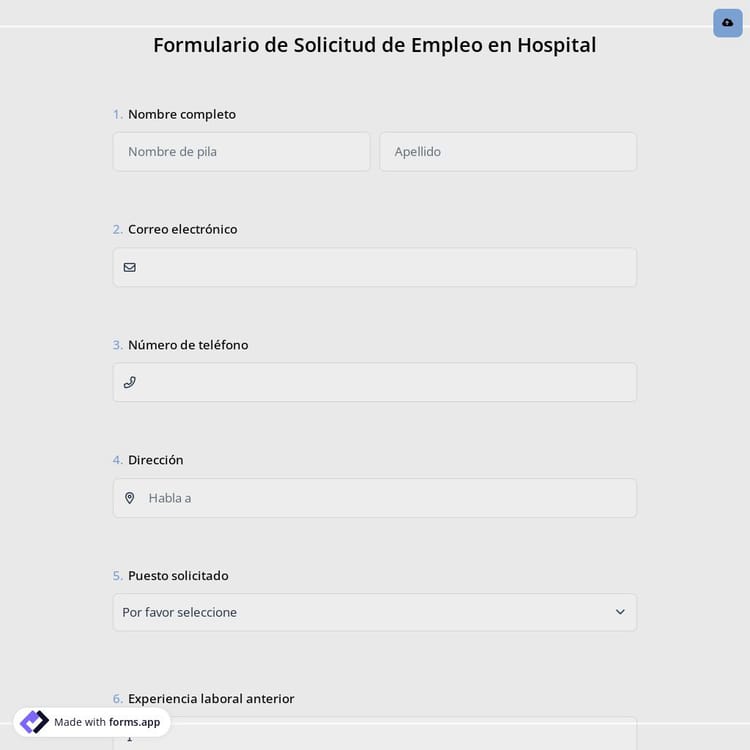Select the Correo electrónico text box
Viewport: 750px width, 750px height.
(x=385, y=267)
